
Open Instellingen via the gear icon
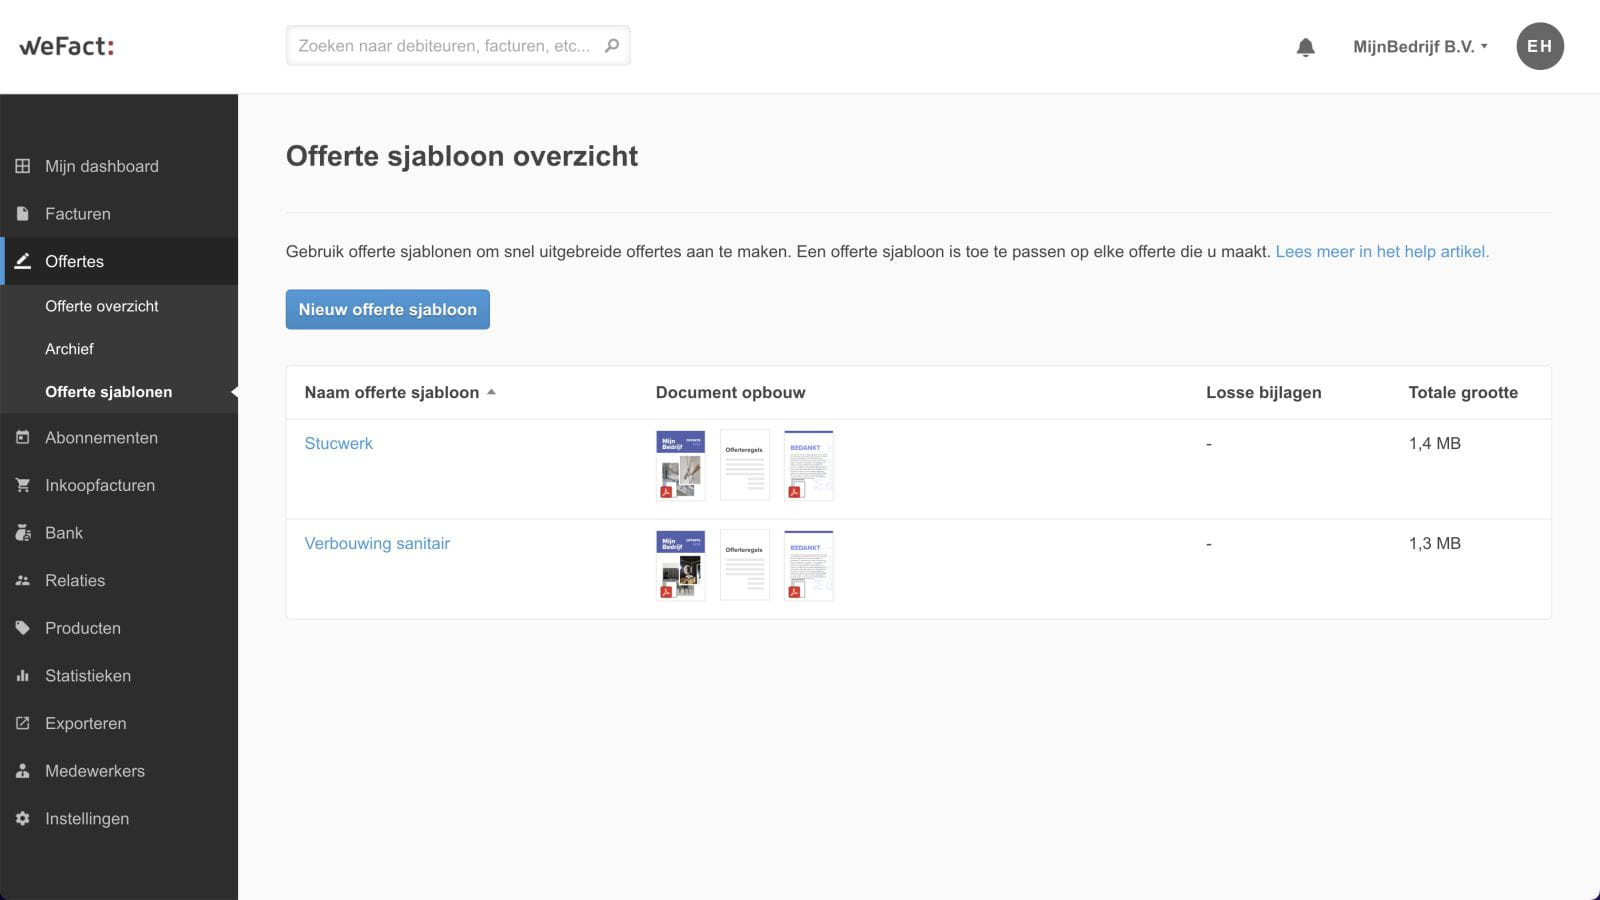click(x=22, y=818)
